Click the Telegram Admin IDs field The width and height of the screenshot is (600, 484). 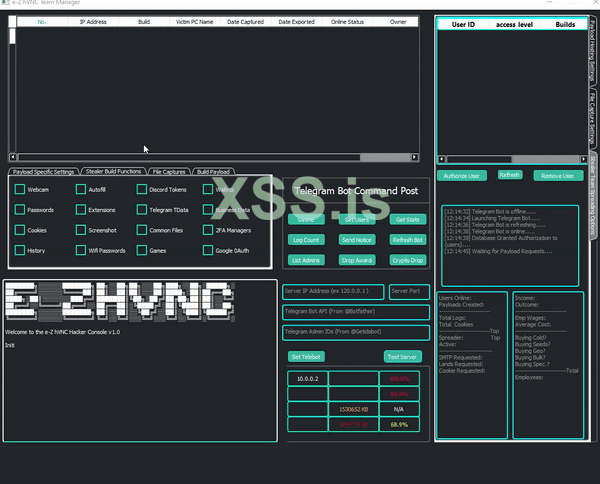pos(356,332)
